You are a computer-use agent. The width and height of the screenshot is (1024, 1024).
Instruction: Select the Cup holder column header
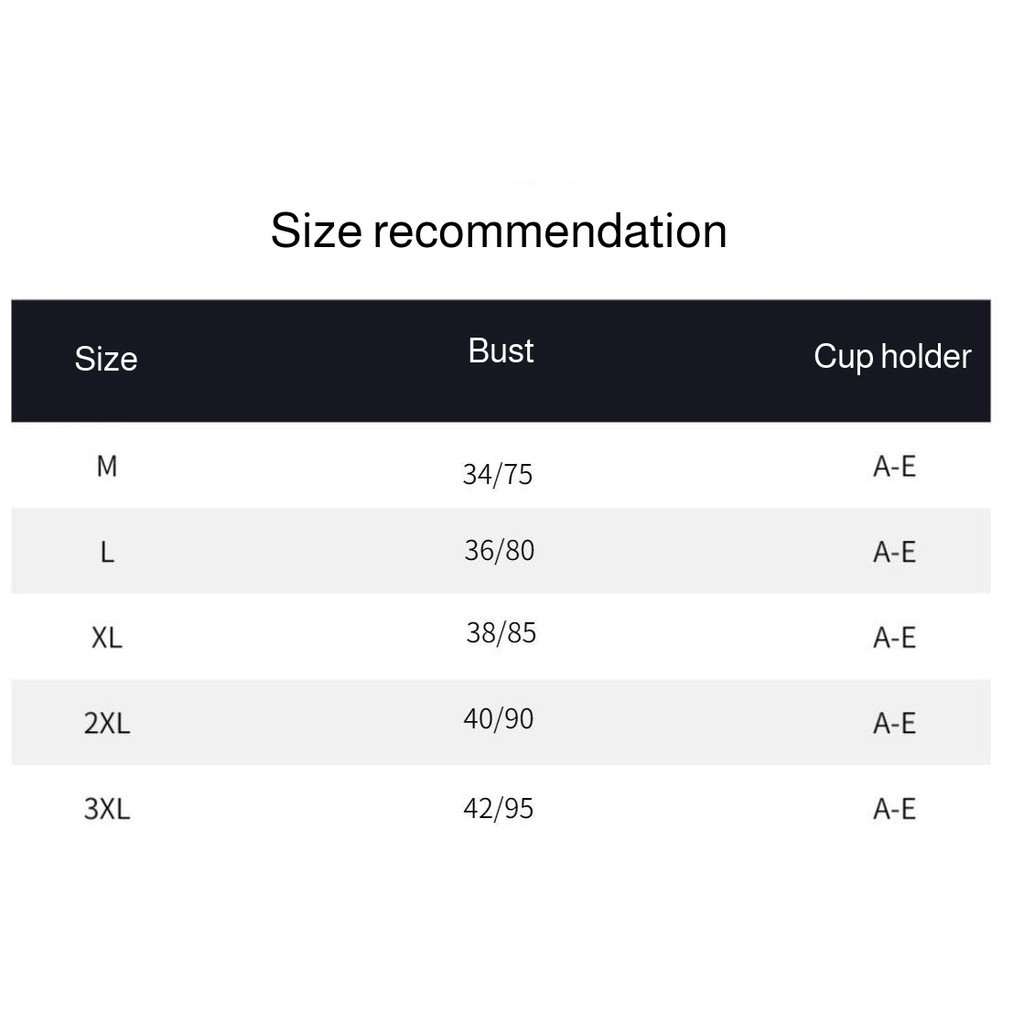click(892, 357)
